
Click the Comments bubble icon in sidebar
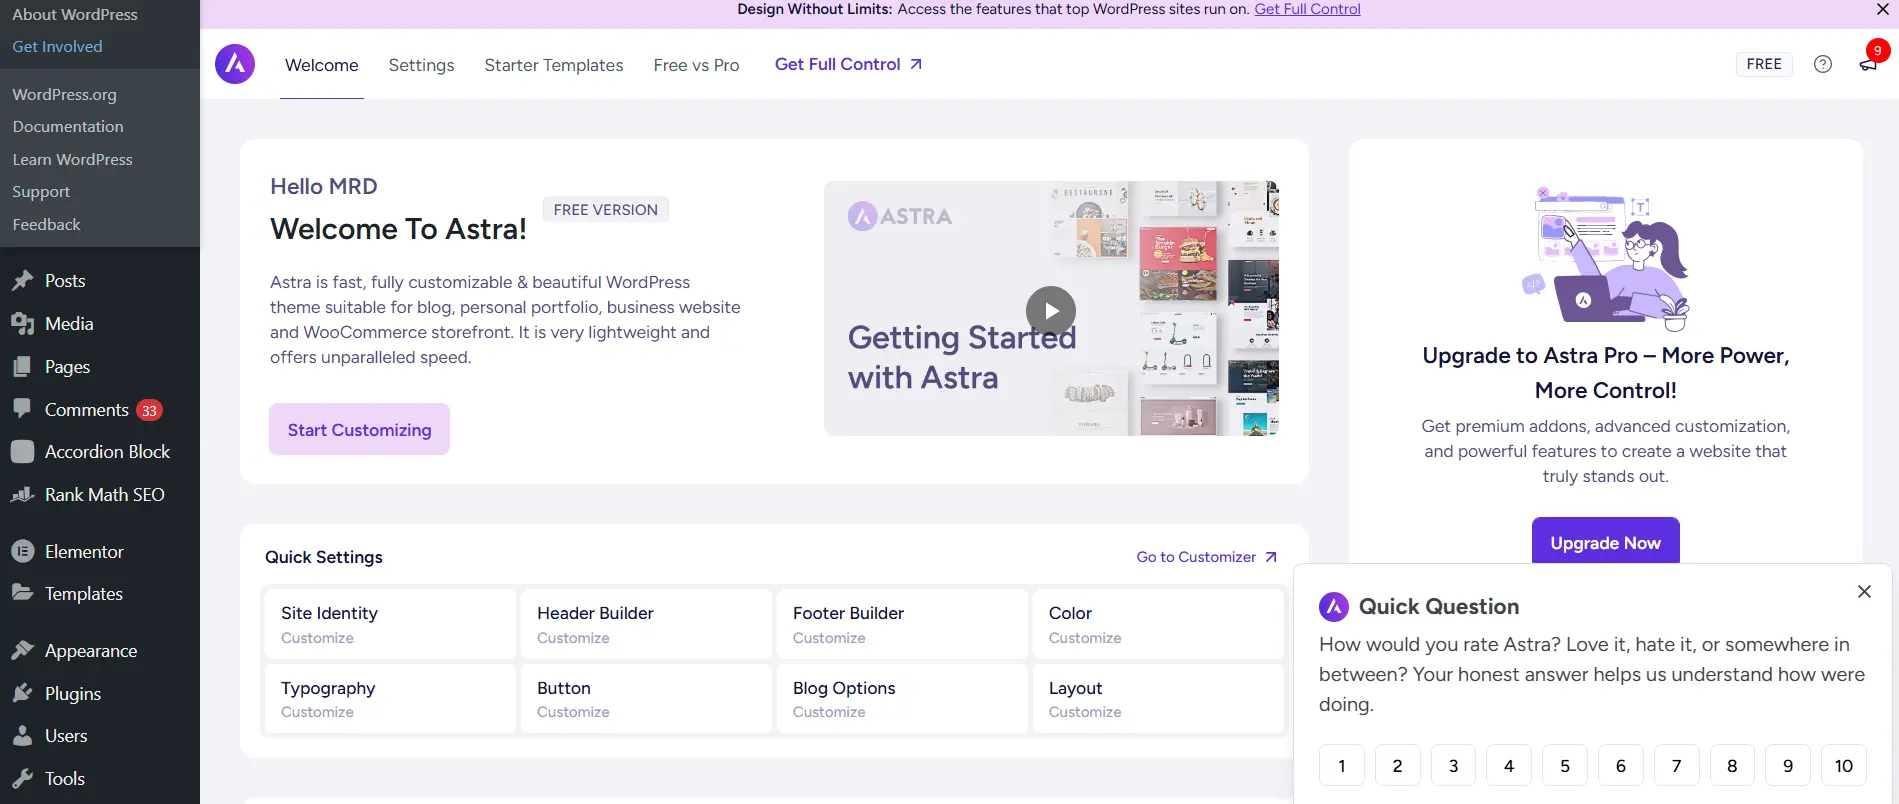[22, 409]
